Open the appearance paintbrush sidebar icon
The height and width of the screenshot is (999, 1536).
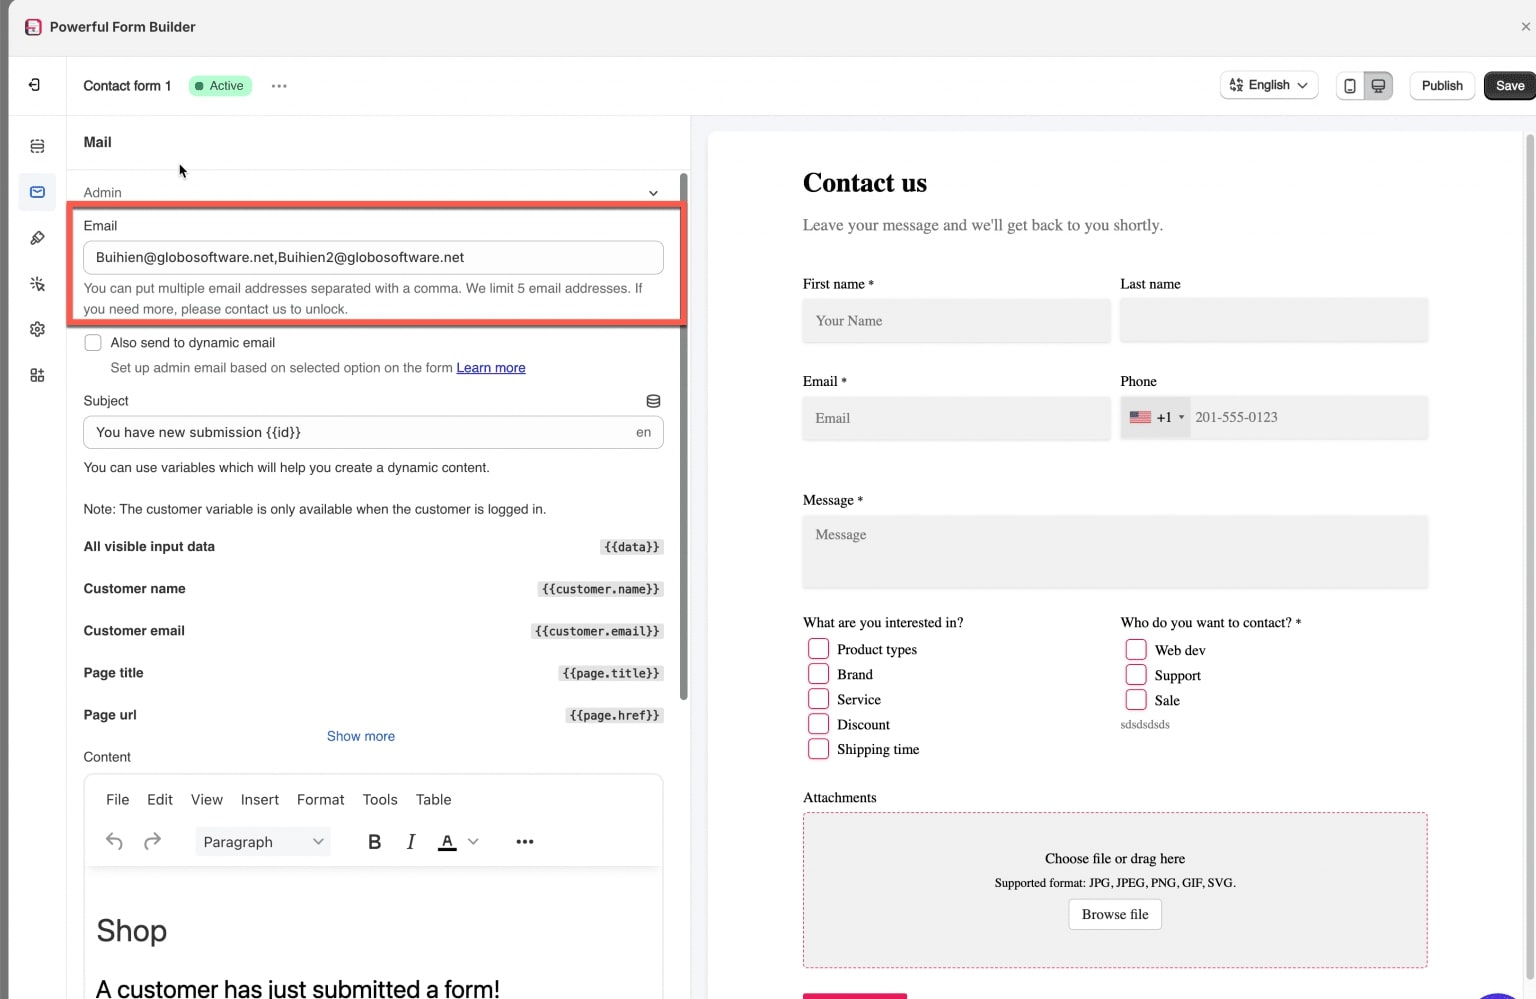coord(37,238)
